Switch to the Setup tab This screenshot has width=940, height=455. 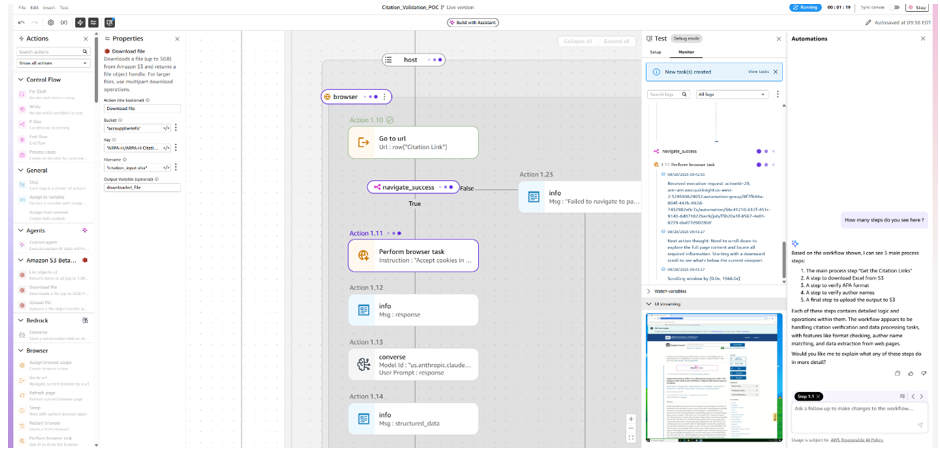point(655,52)
